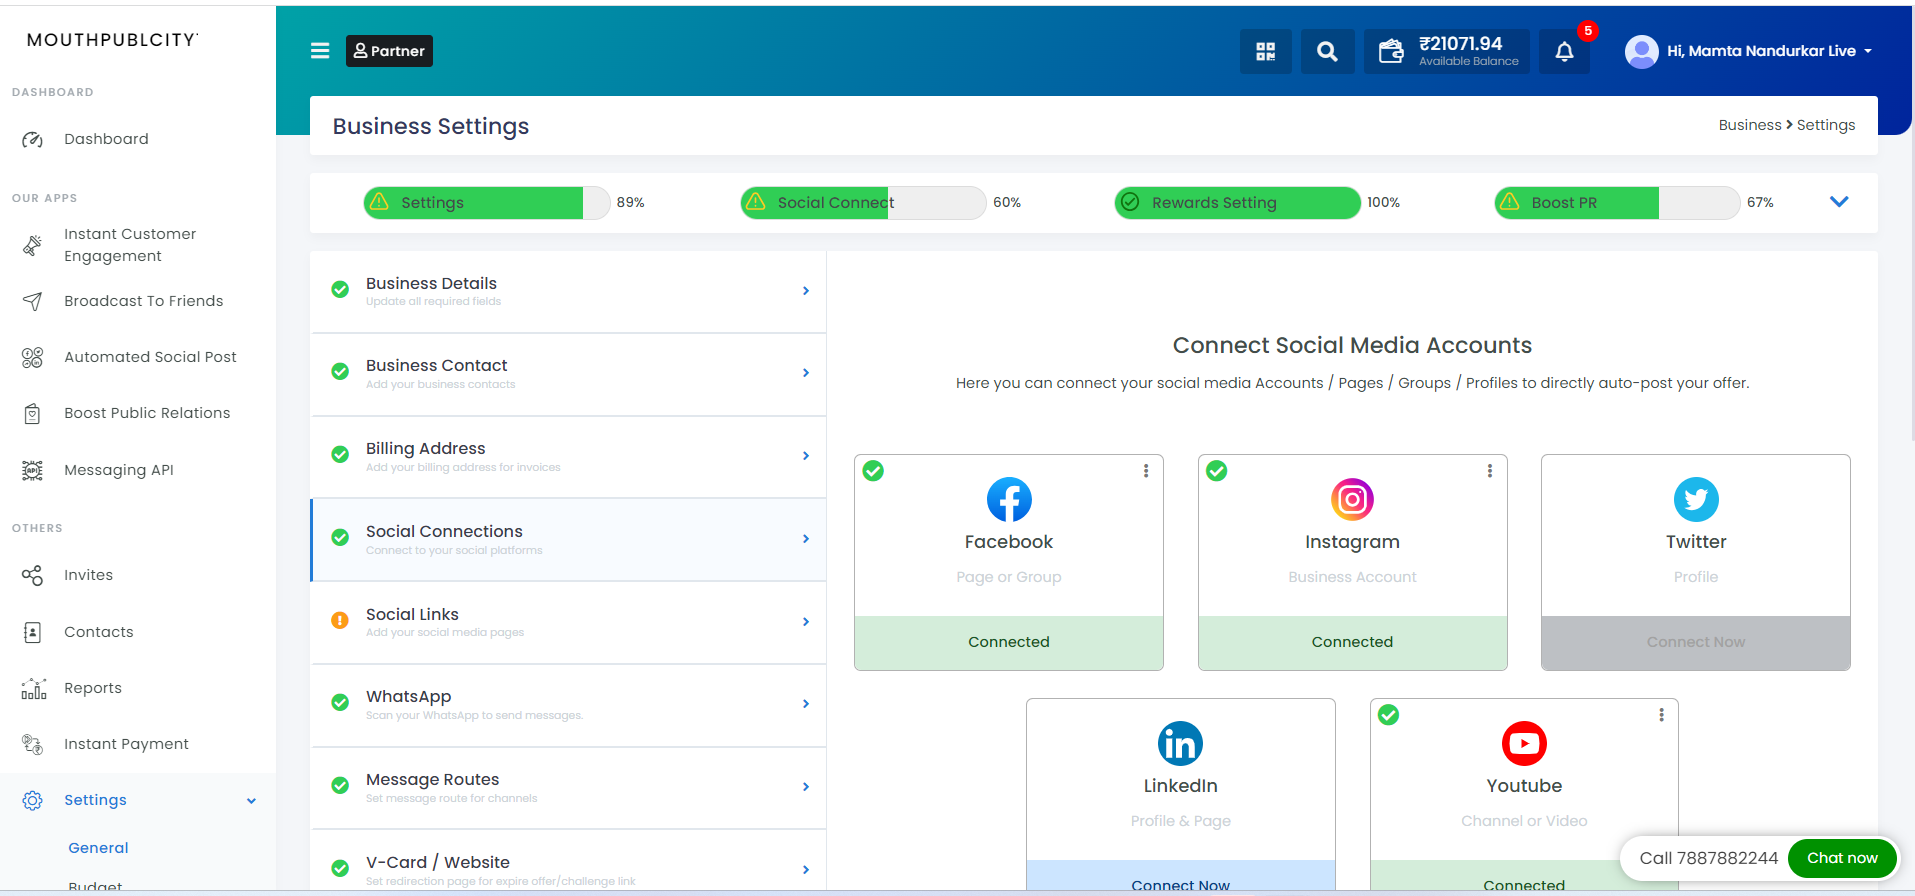Click Billing Address green check status

(x=340, y=455)
